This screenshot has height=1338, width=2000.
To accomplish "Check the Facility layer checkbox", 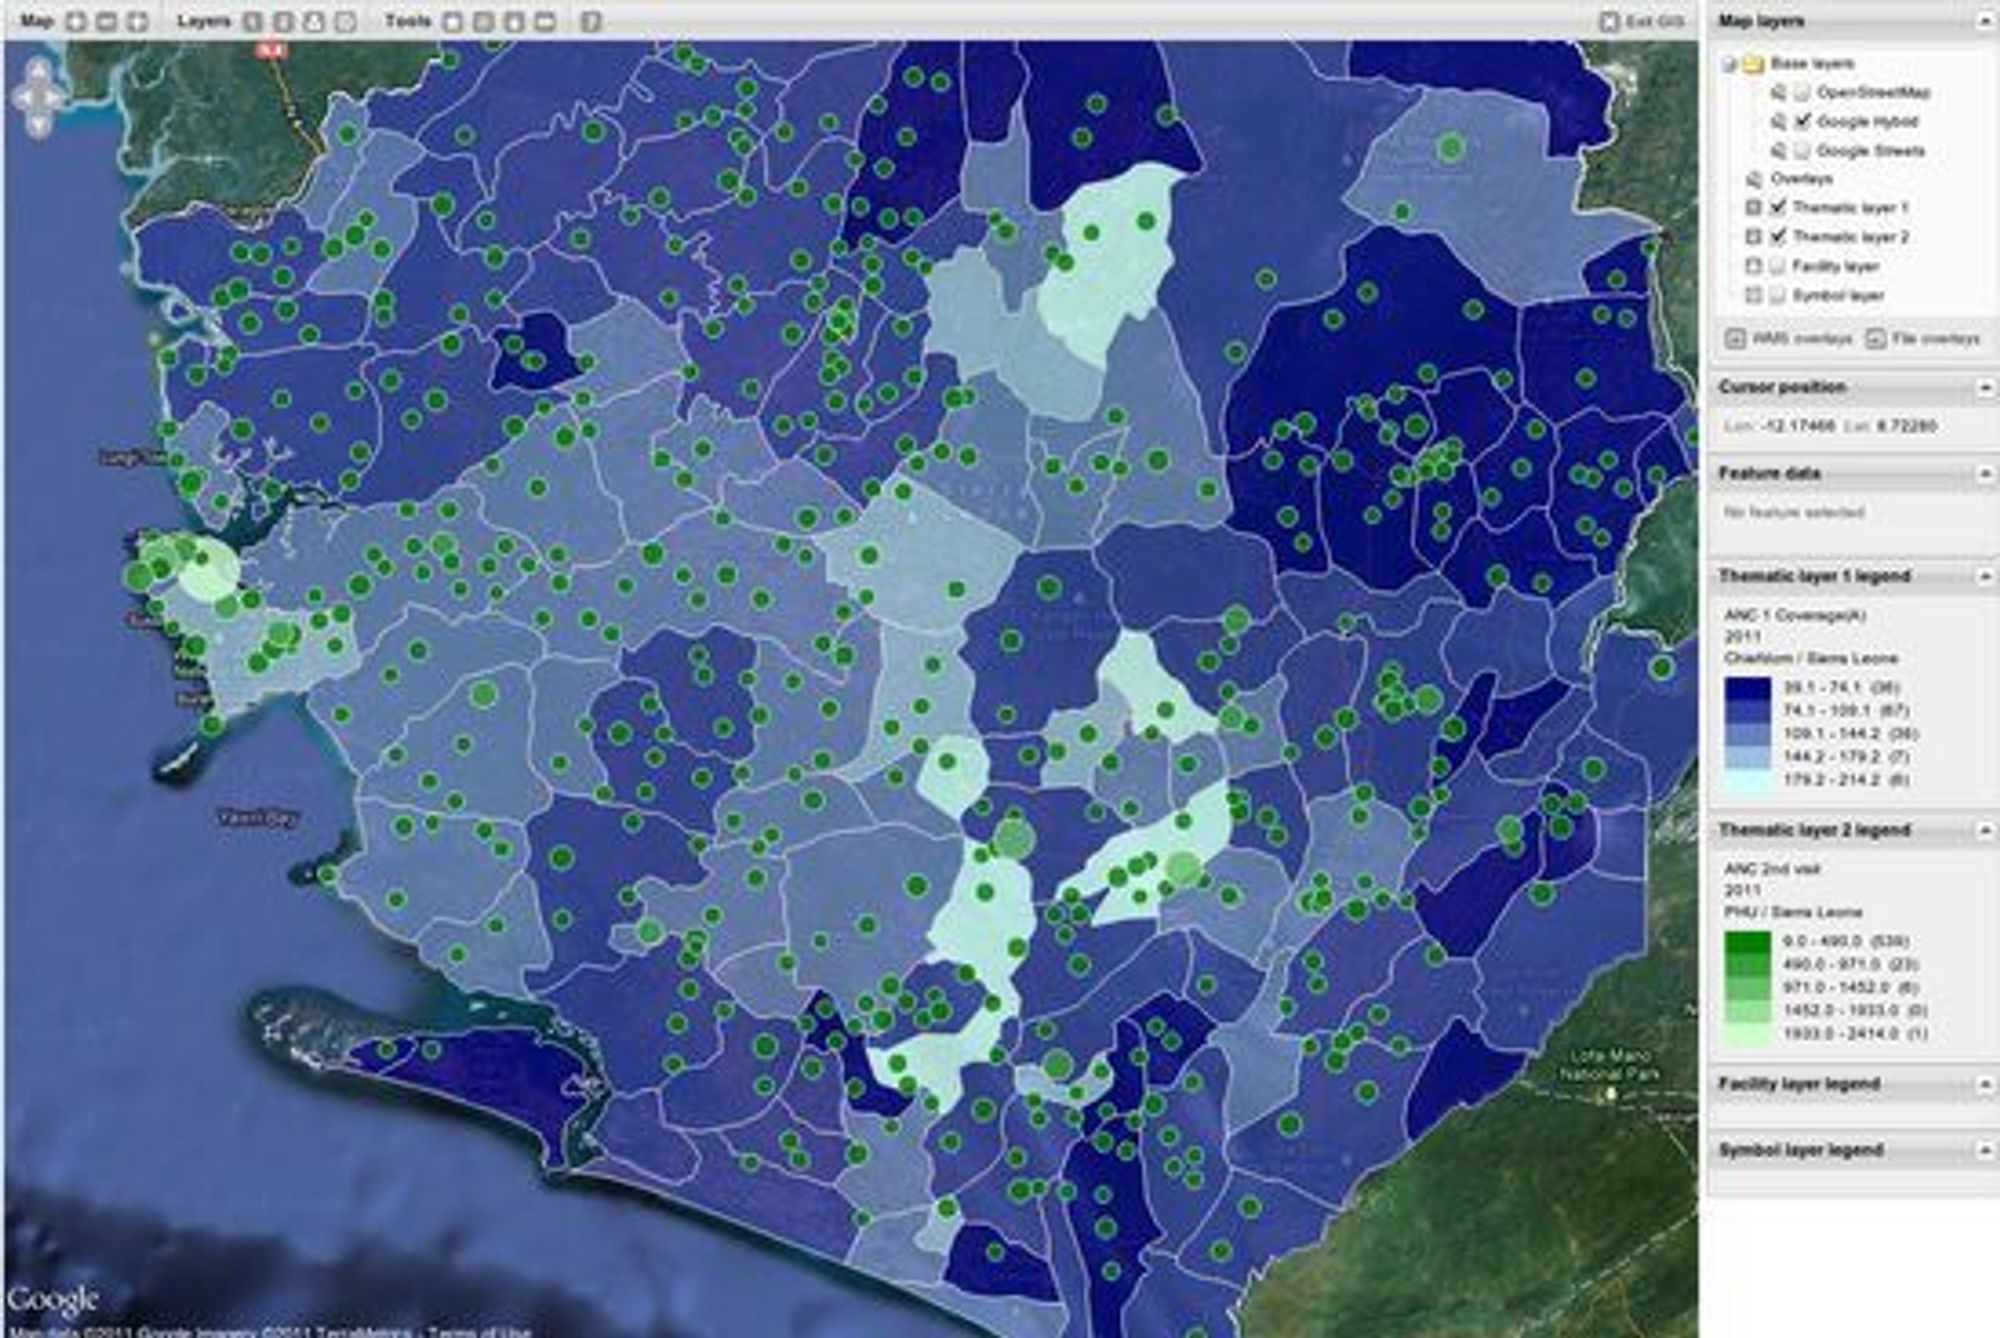I will coord(1777,266).
